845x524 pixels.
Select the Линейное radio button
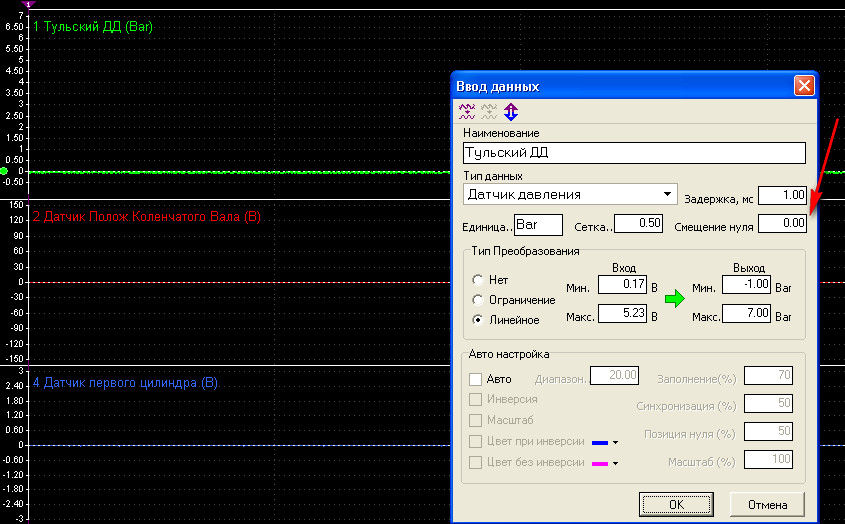pyautogui.click(x=477, y=320)
